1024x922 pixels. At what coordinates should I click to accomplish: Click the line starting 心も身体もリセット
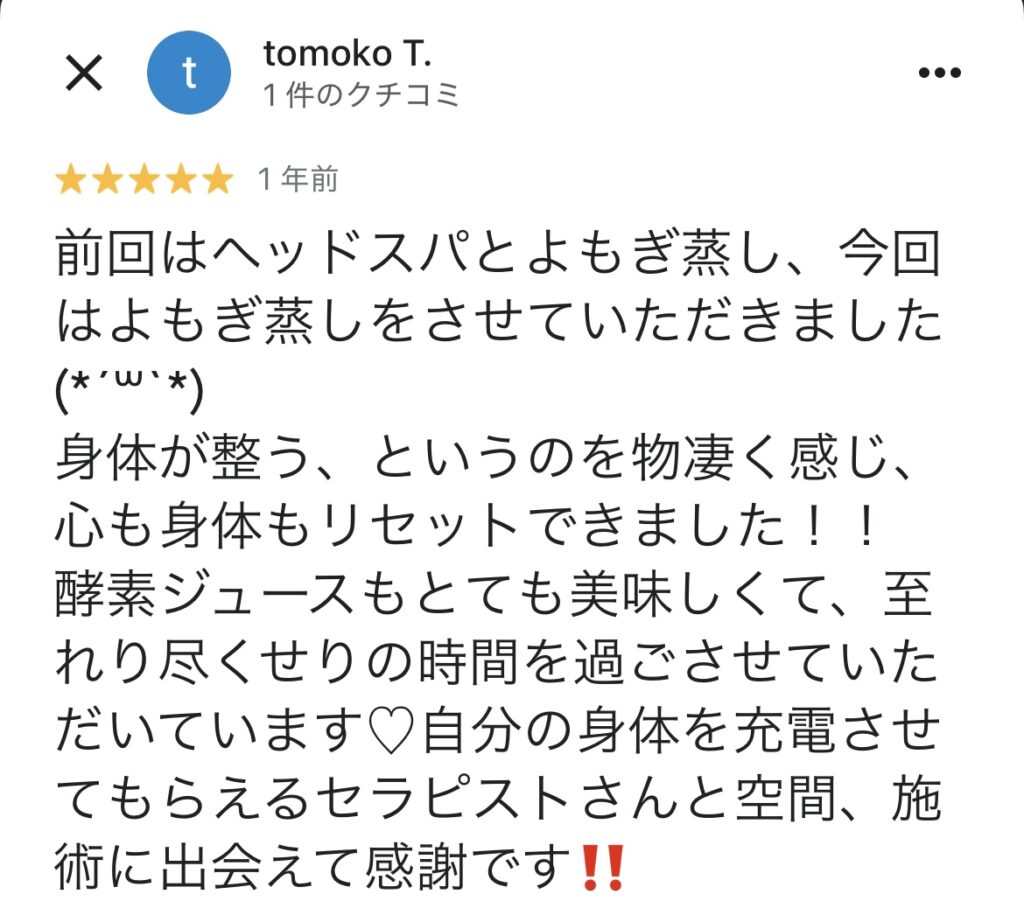pyautogui.click(x=465, y=525)
